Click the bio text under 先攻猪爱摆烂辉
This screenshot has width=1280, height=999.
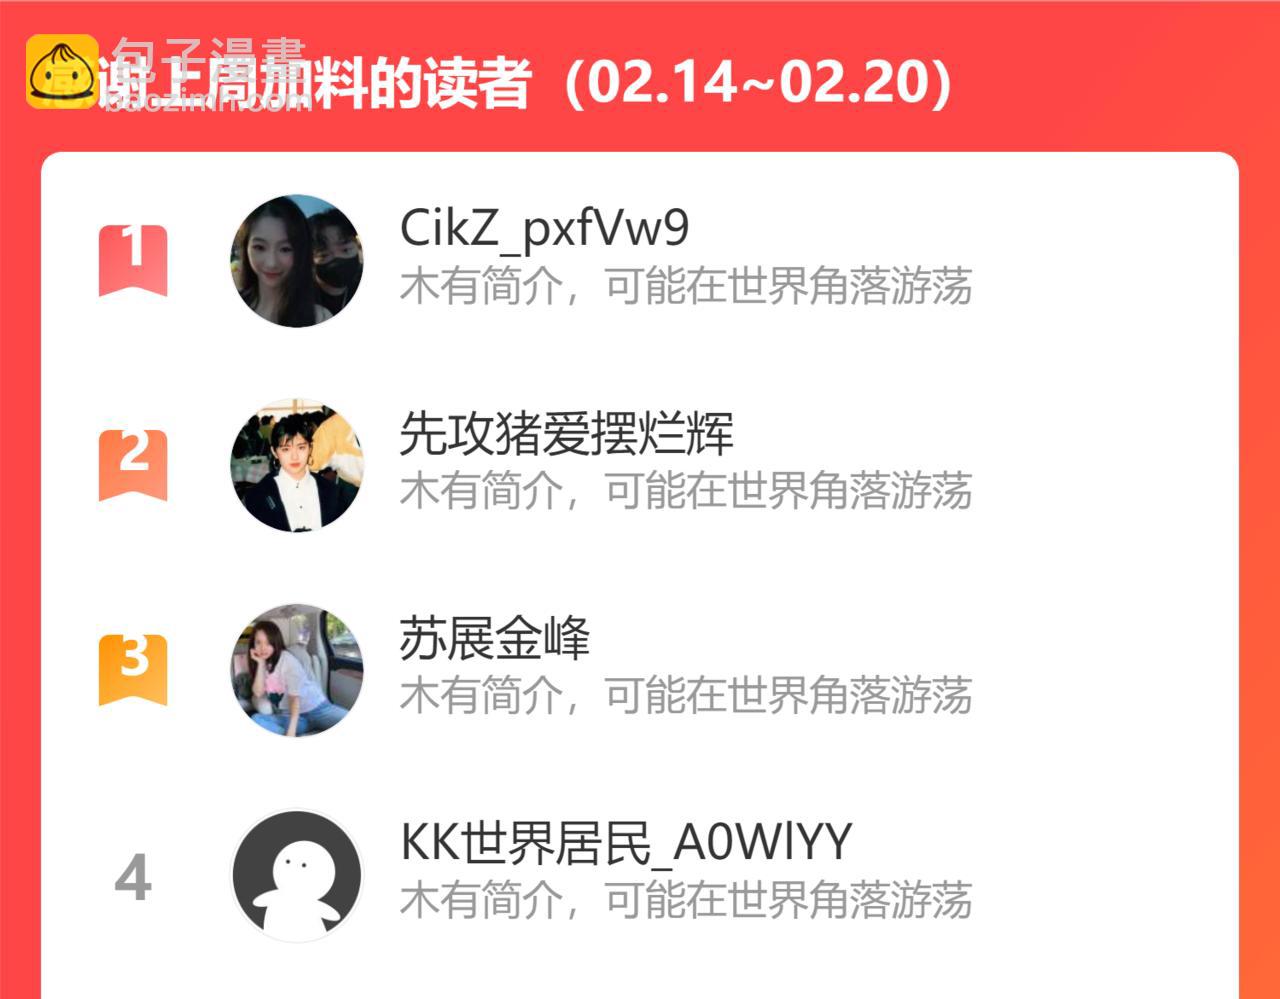686,491
